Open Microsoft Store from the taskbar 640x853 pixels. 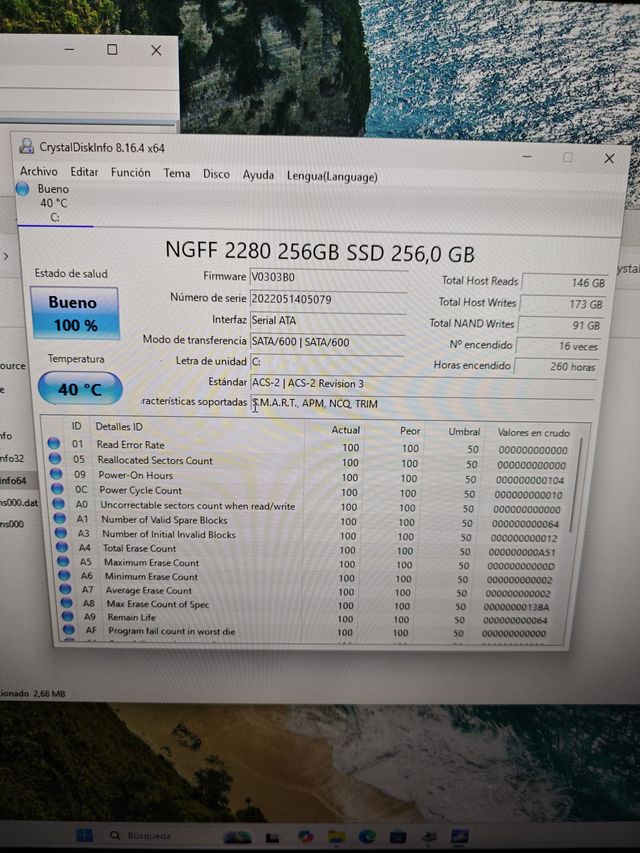[398, 837]
